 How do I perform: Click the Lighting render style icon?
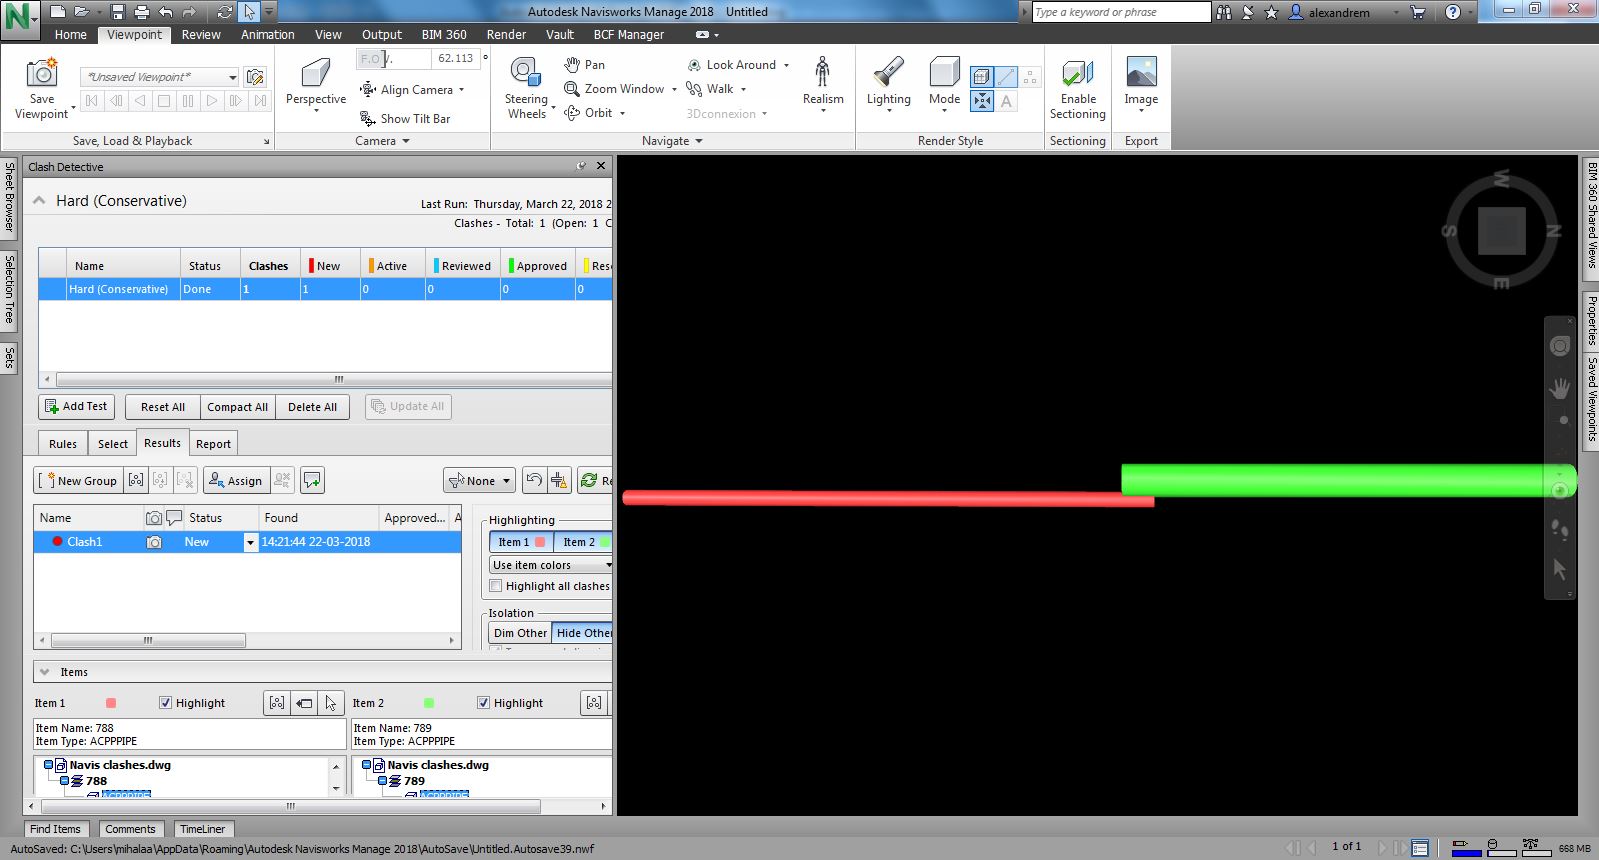pyautogui.click(x=888, y=74)
